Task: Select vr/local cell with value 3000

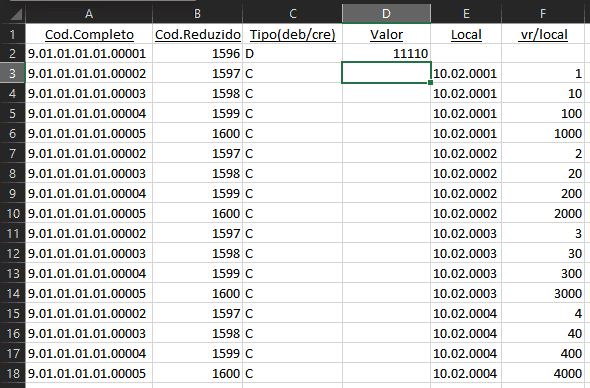Action: tap(543, 293)
